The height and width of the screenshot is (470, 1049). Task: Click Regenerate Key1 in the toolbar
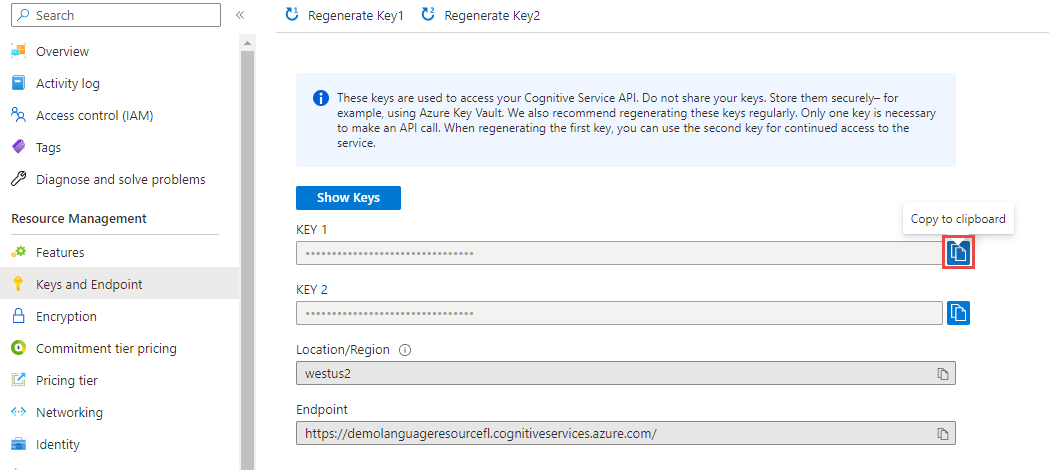coord(345,15)
